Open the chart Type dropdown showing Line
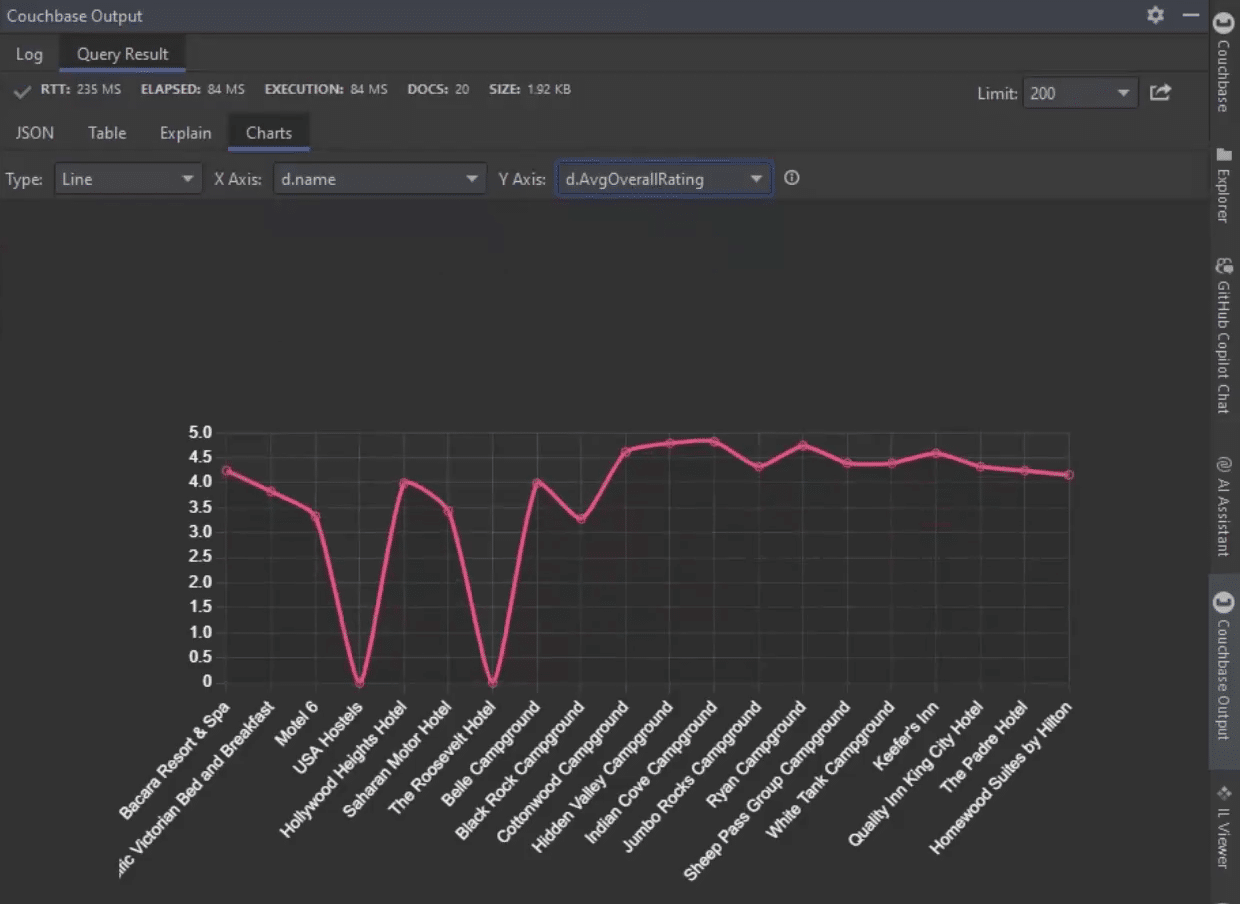This screenshot has width=1240, height=904. click(x=127, y=179)
